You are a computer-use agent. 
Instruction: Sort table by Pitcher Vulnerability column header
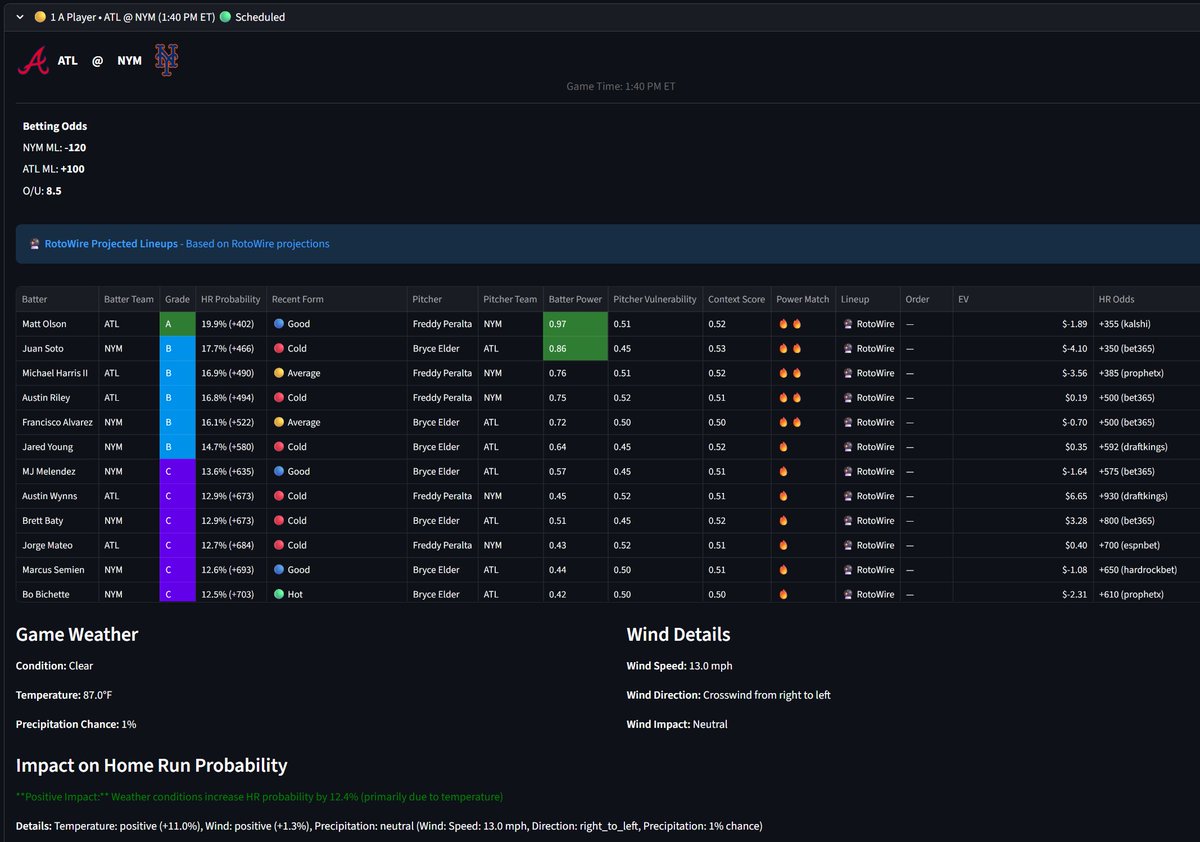(655, 299)
